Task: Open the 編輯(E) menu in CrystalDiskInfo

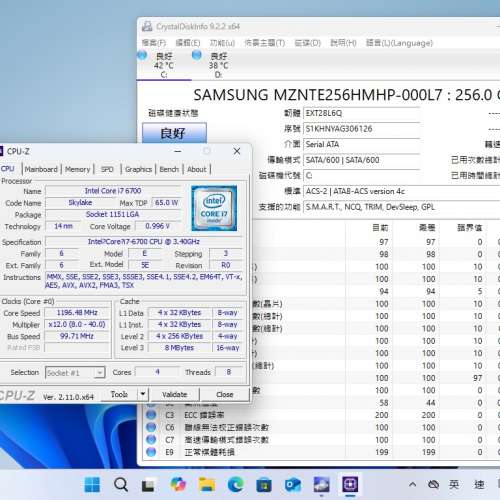Action: click(188, 43)
